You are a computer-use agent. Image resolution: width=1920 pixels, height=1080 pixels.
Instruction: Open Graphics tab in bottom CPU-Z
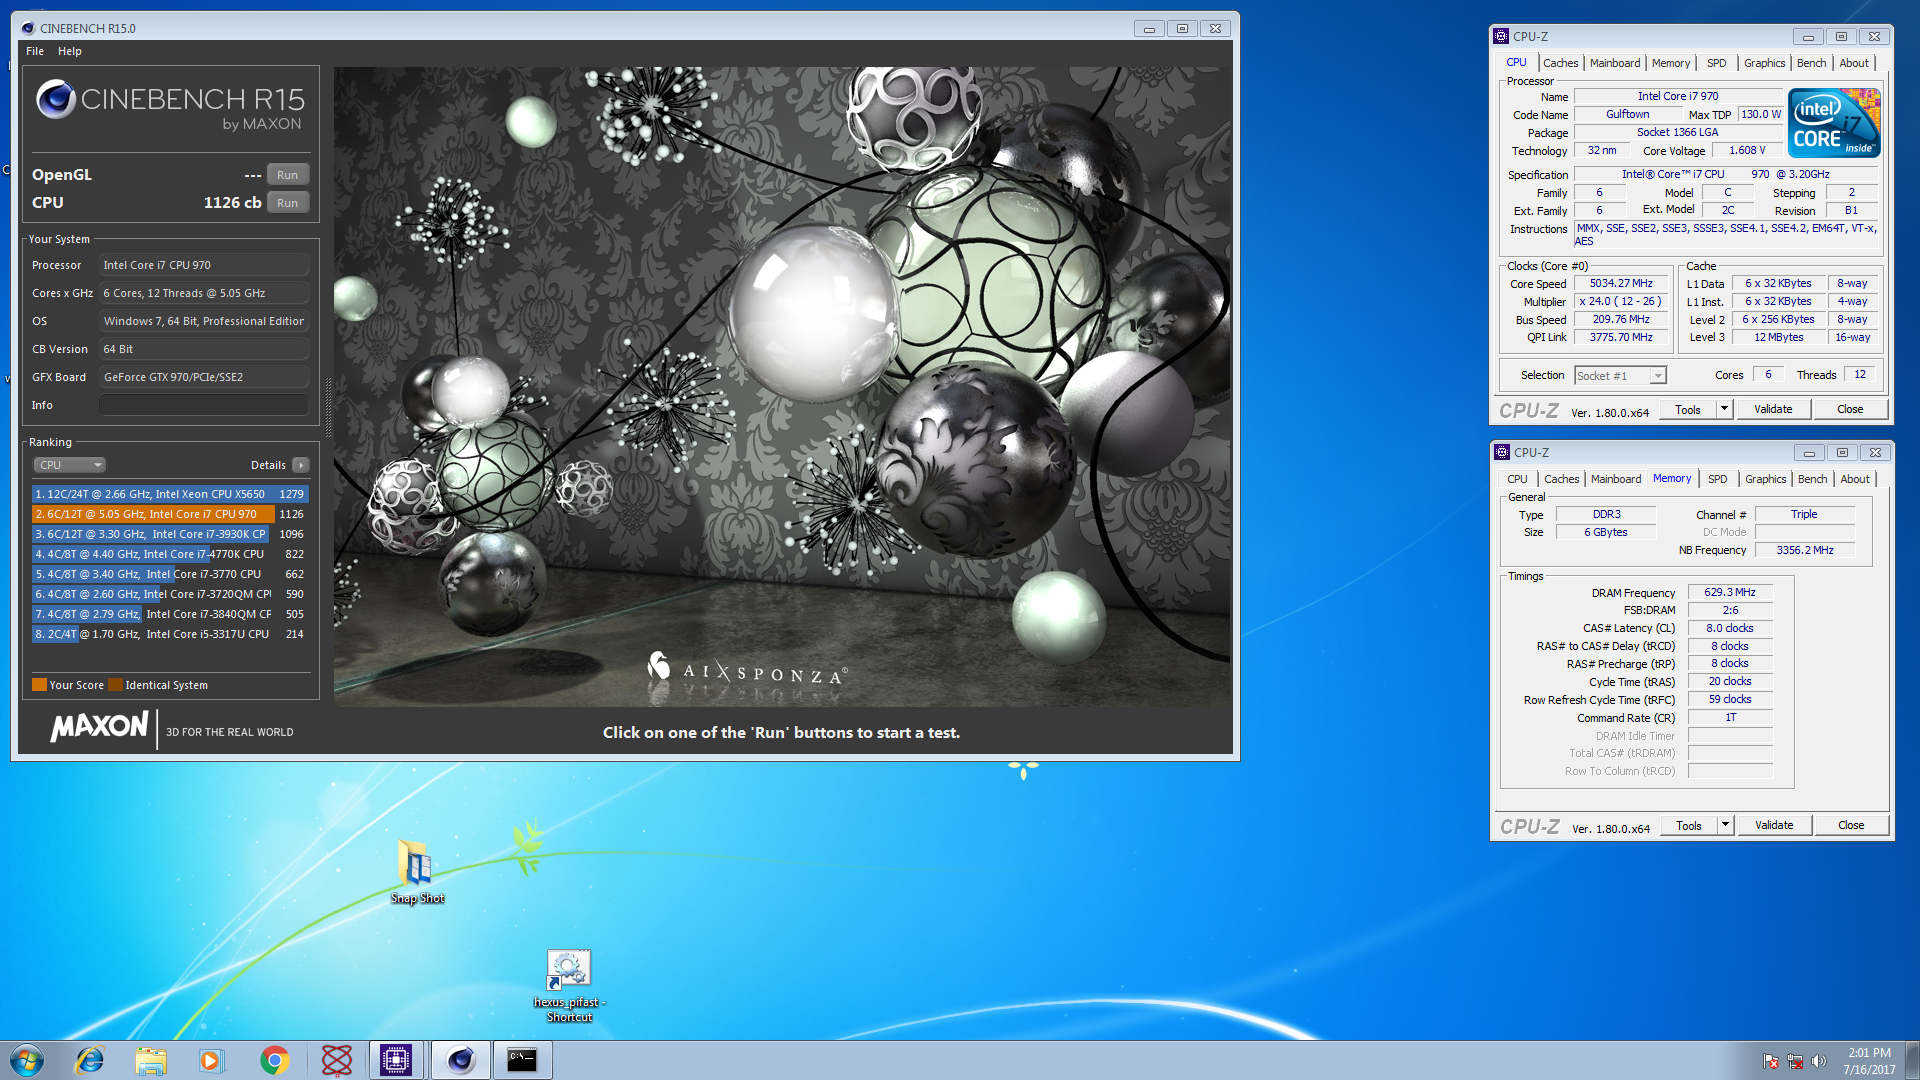pyautogui.click(x=1766, y=479)
